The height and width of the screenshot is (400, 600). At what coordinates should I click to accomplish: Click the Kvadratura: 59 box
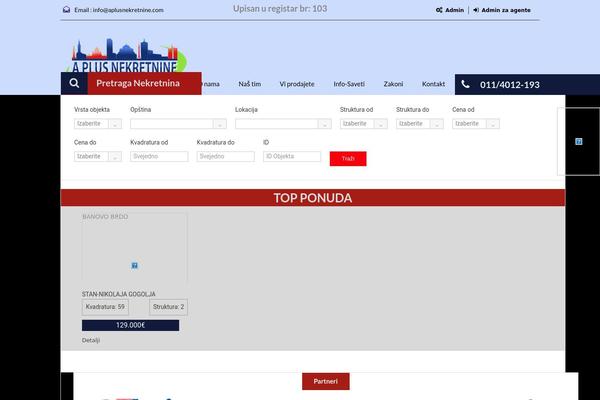point(105,307)
